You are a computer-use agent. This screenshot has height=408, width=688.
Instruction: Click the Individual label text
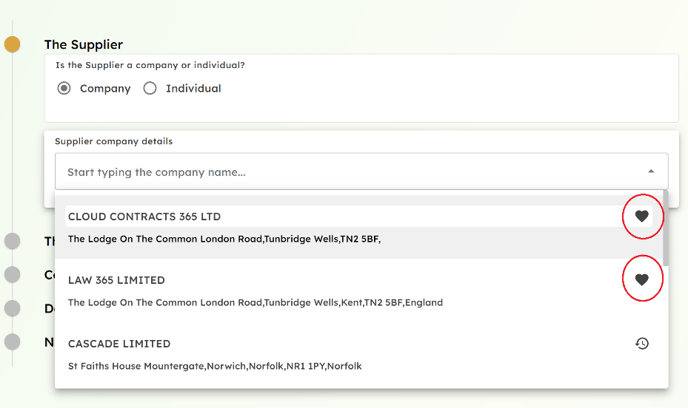tap(194, 88)
